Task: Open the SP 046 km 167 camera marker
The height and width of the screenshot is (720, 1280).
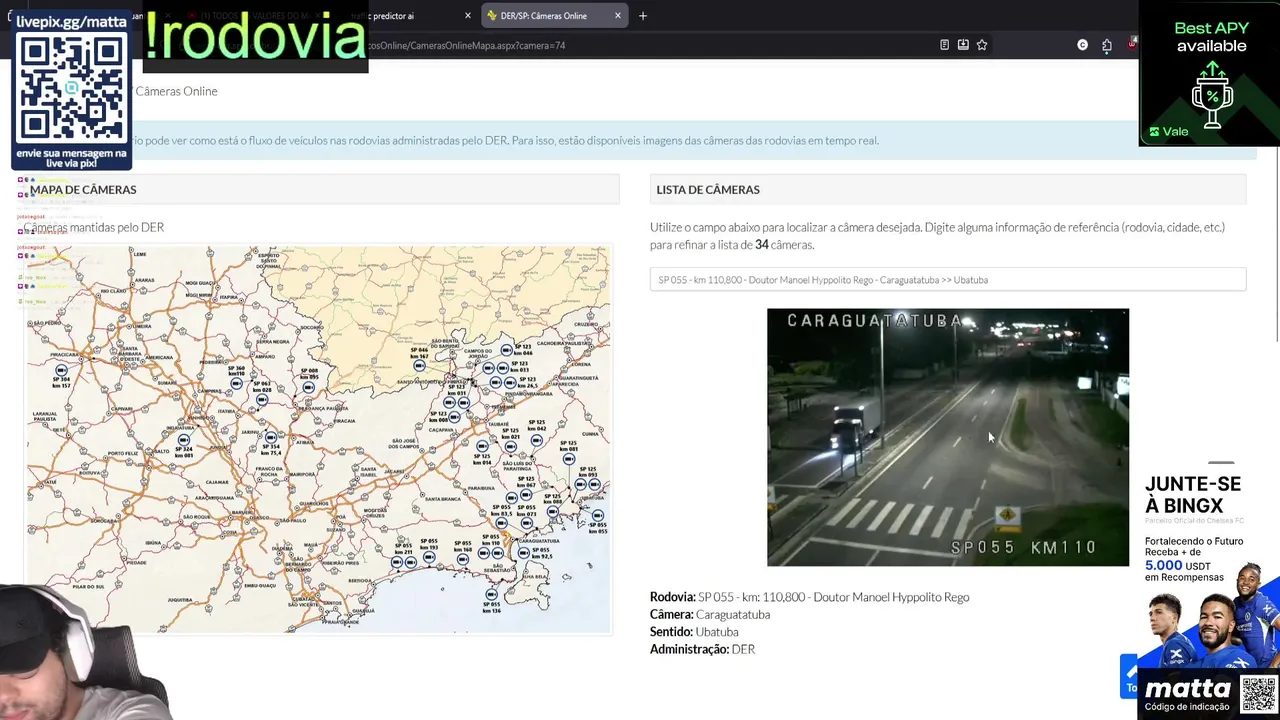Action: click(x=419, y=366)
